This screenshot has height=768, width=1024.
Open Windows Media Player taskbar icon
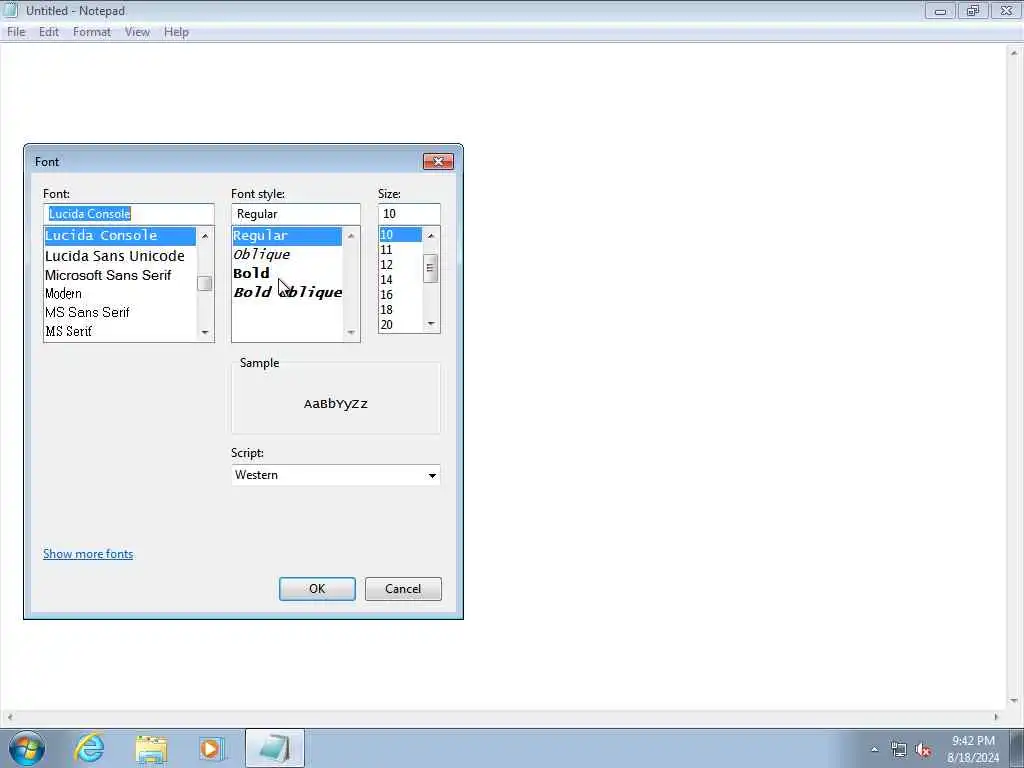point(211,748)
